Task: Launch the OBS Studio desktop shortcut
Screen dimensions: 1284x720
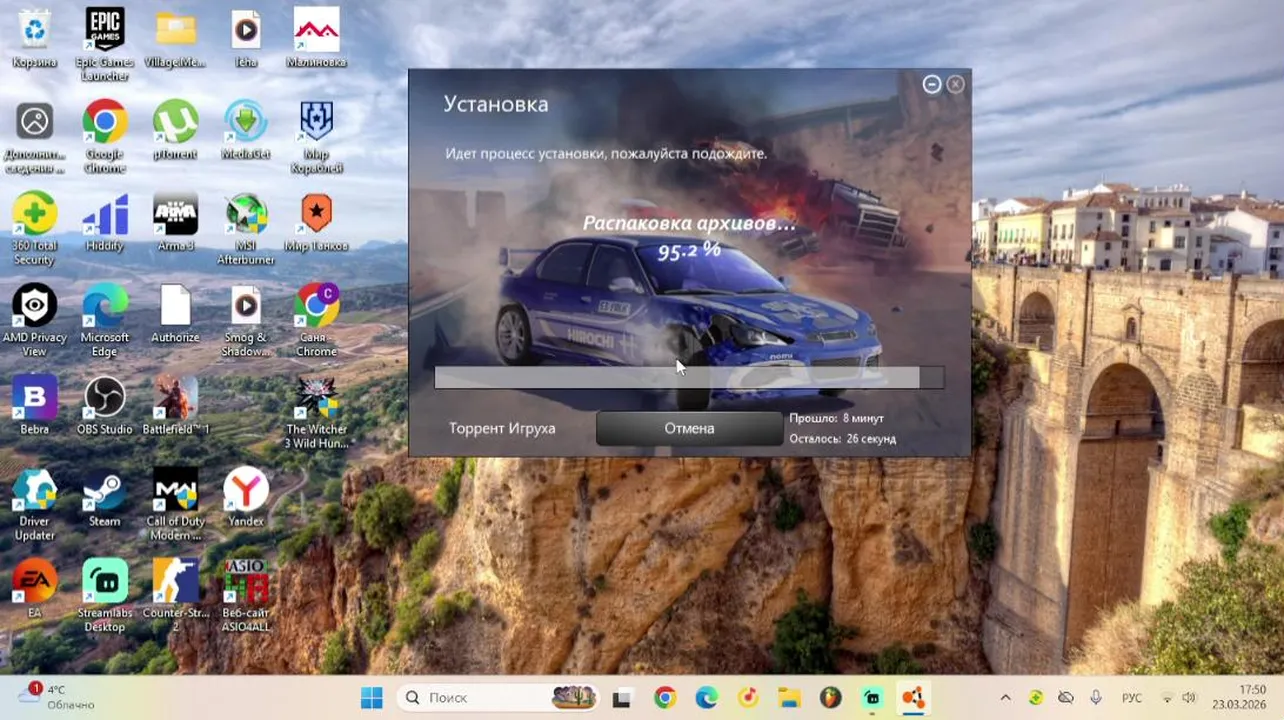Action: [x=105, y=406]
